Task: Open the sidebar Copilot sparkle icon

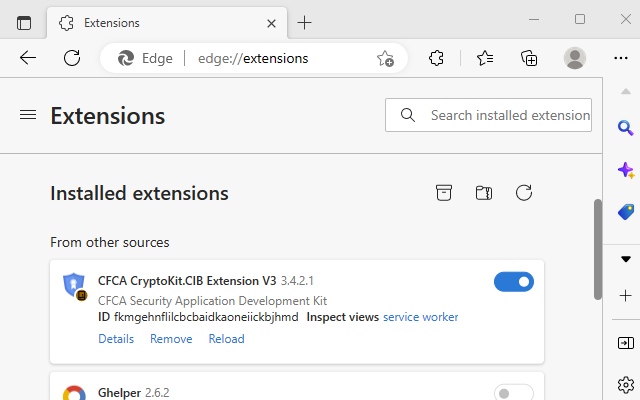Action: coord(625,170)
